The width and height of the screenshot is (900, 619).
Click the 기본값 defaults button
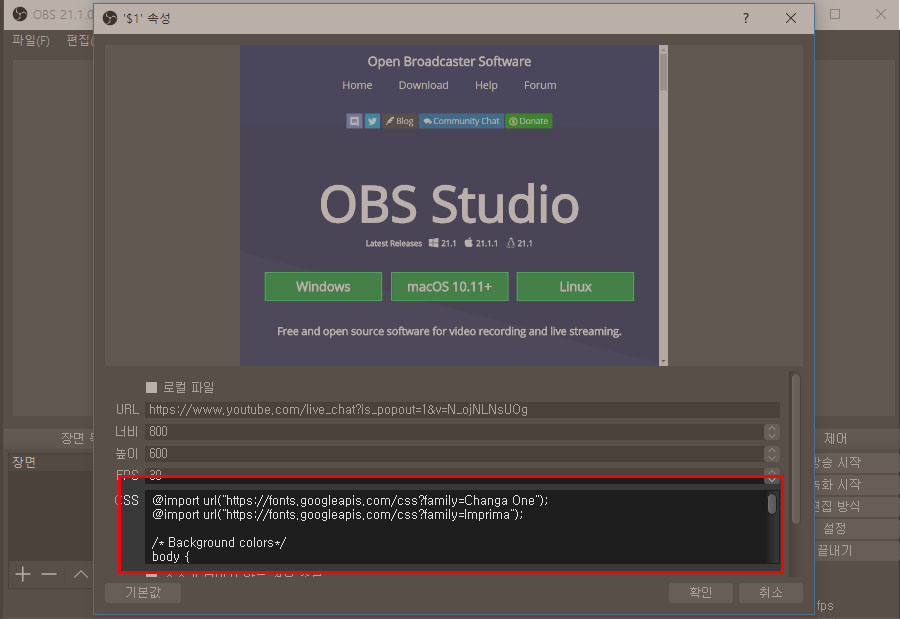(x=143, y=593)
